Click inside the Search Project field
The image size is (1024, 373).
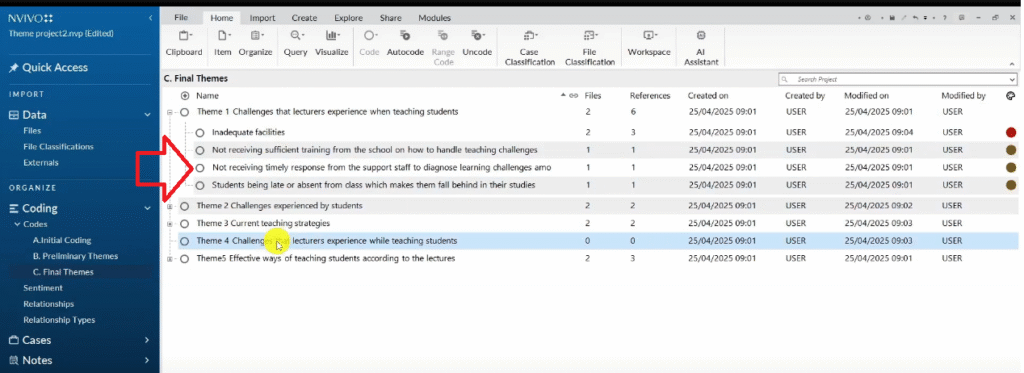click(x=898, y=80)
